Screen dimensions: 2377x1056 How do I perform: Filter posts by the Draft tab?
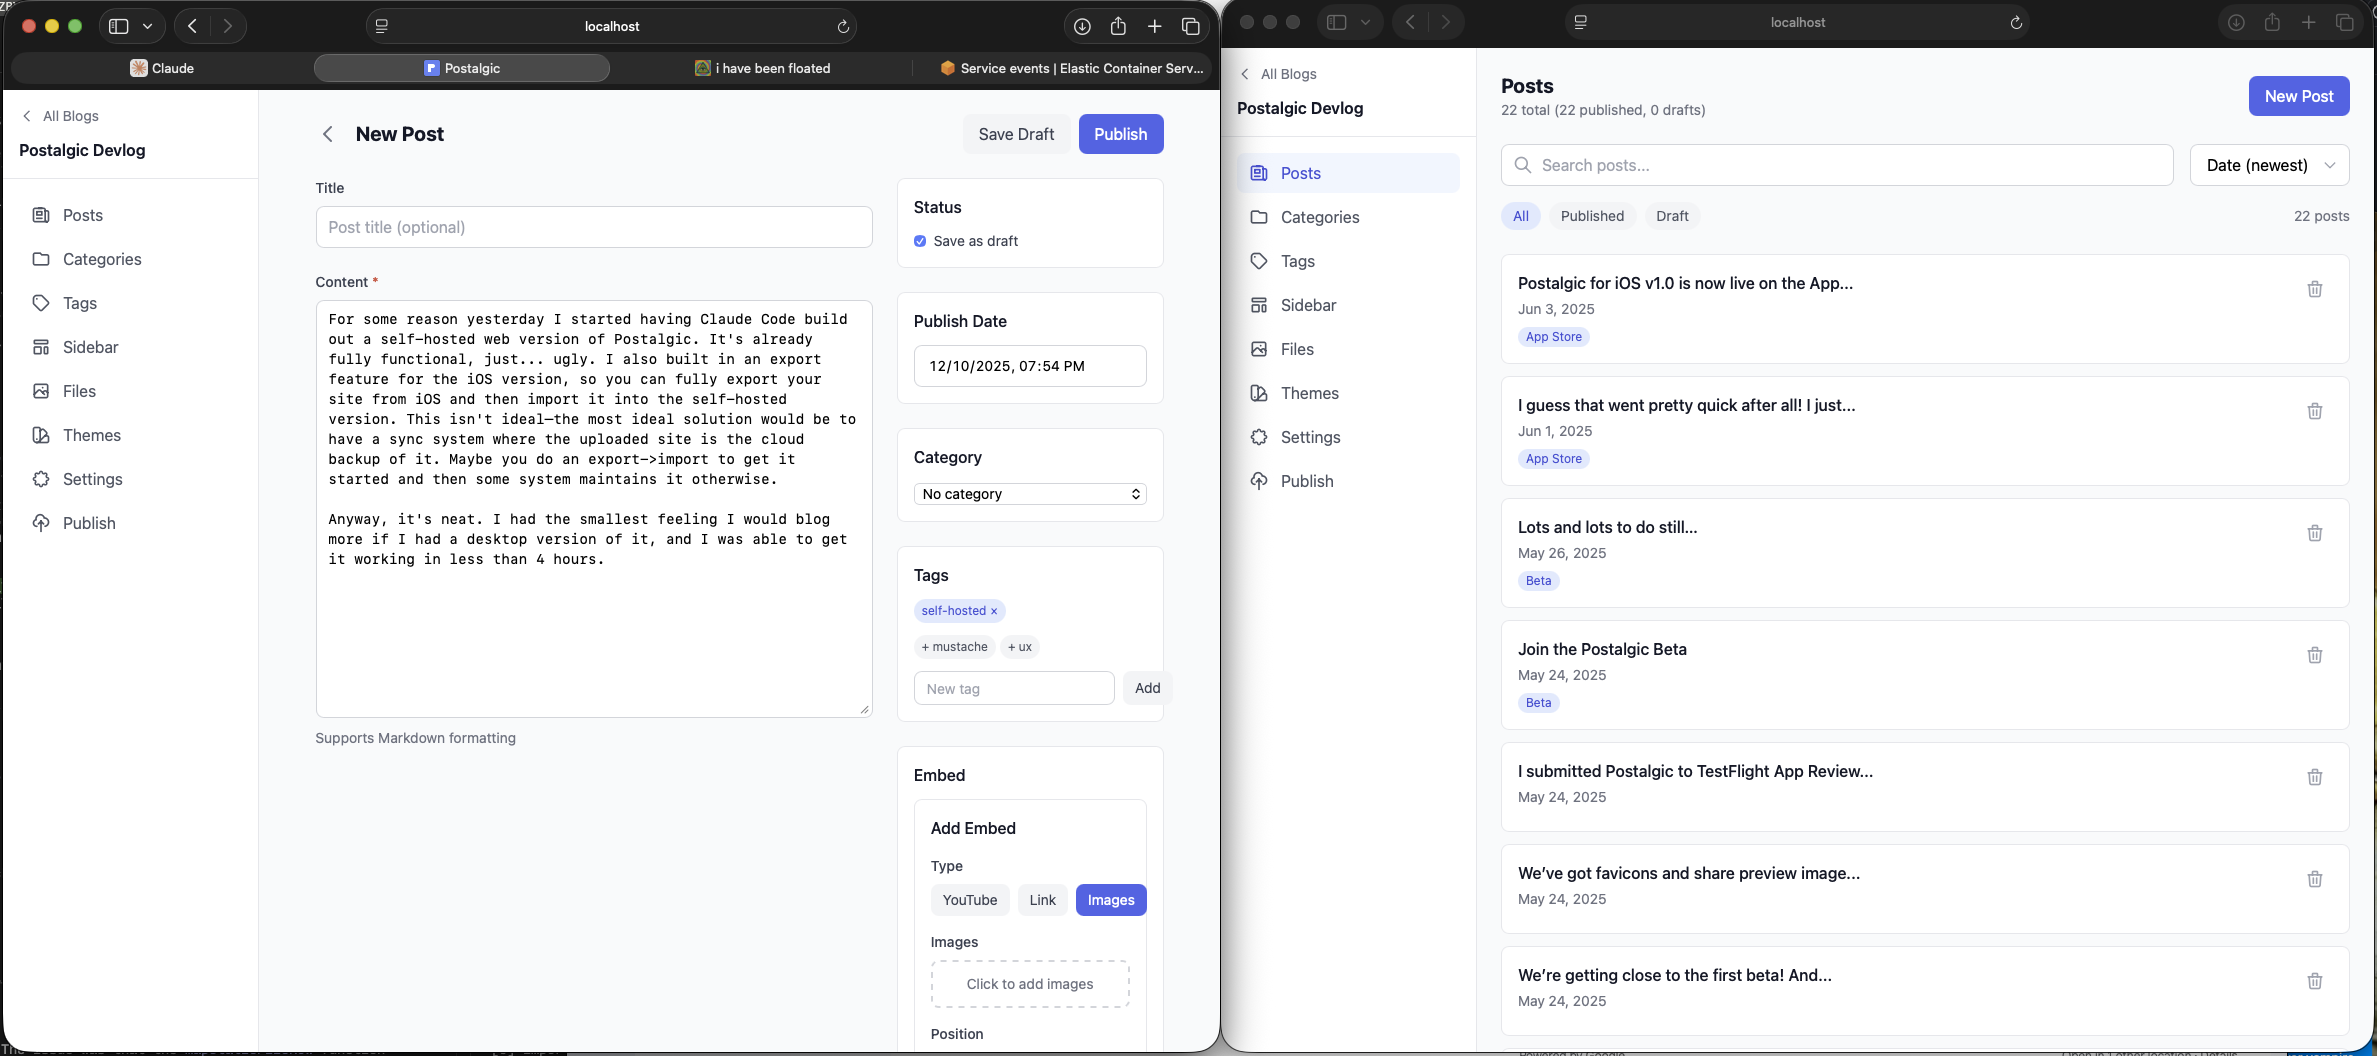(x=1671, y=216)
